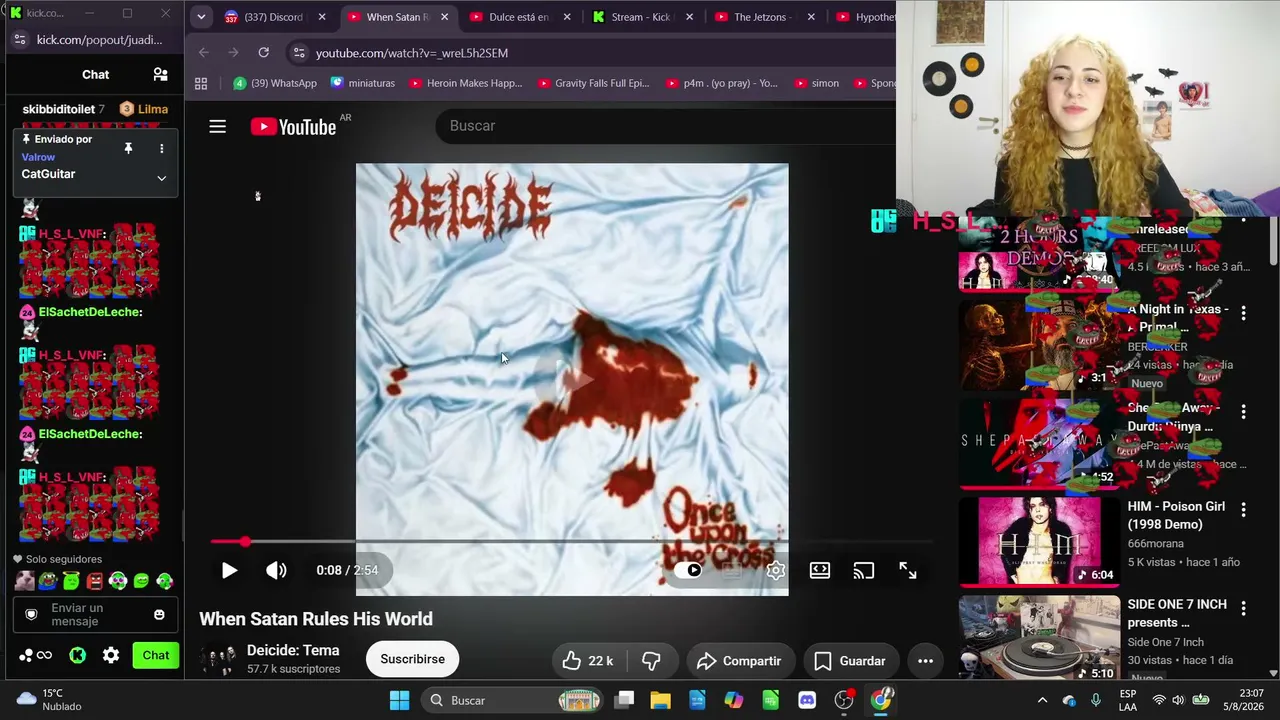This screenshot has height=720, width=1280.
Task: Open 'Deicide: Tema' channel link
Action: 293,650
